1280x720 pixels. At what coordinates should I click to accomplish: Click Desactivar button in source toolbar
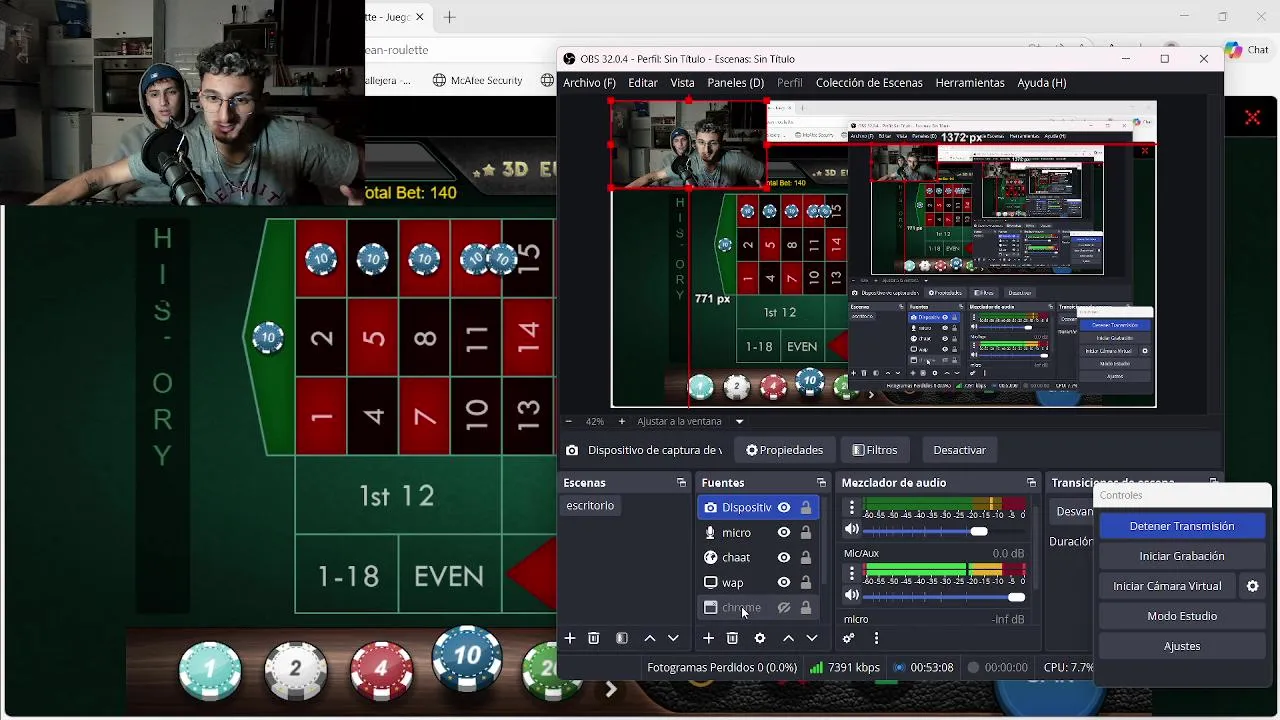click(959, 450)
